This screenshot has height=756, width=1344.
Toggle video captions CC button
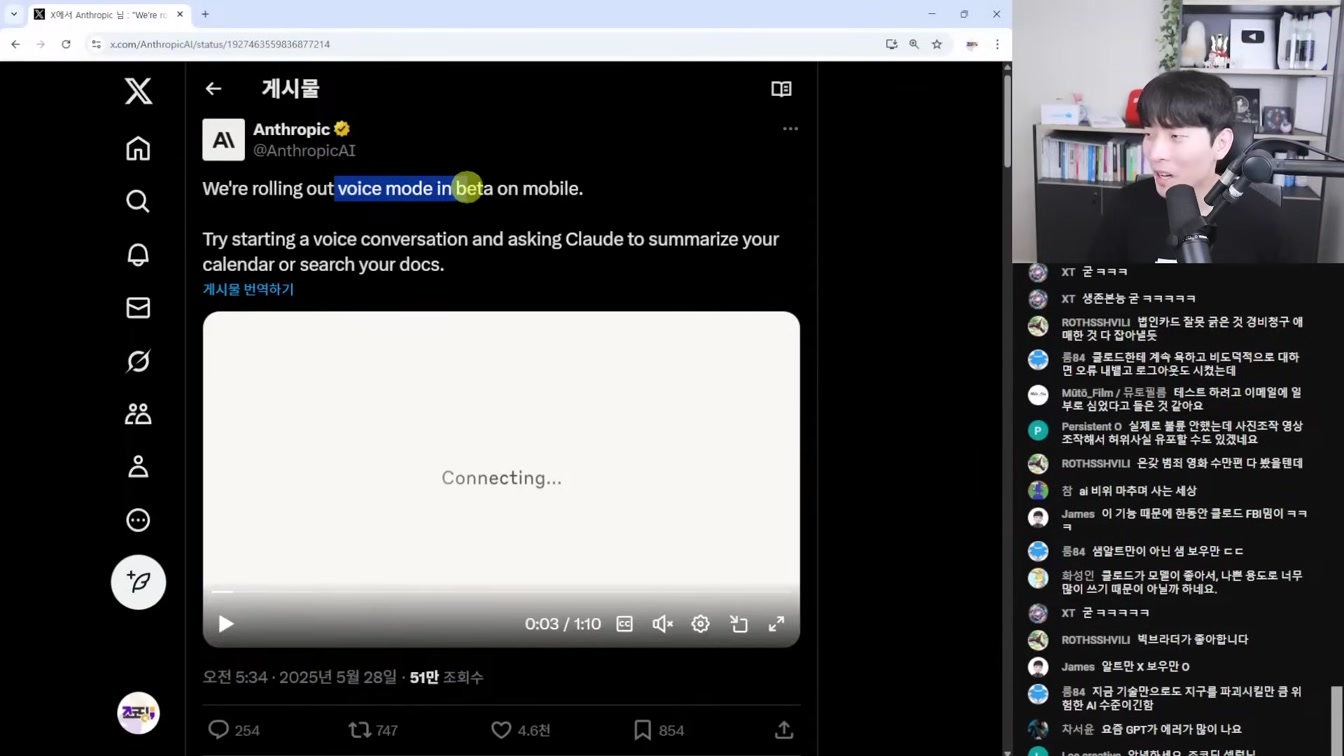[624, 624]
